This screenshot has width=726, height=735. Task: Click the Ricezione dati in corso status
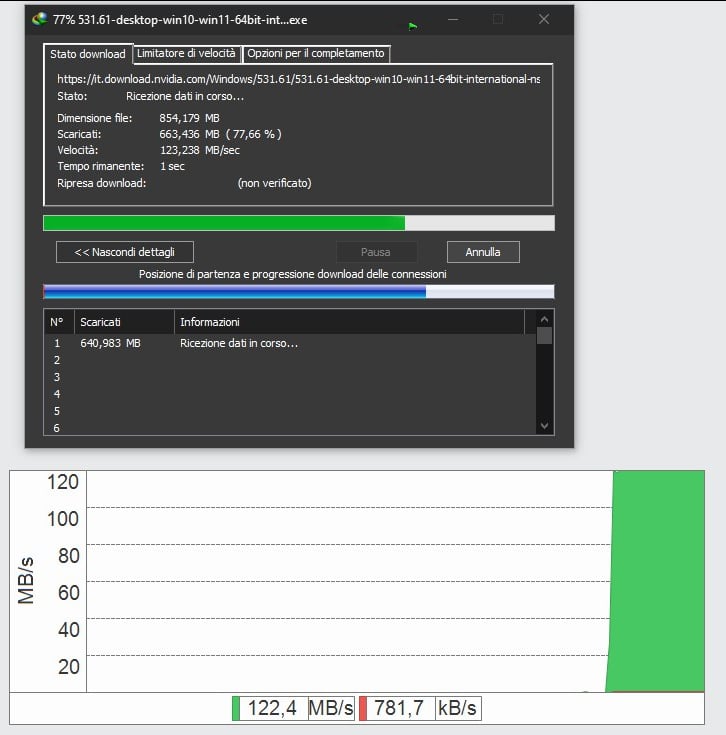coord(185,96)
